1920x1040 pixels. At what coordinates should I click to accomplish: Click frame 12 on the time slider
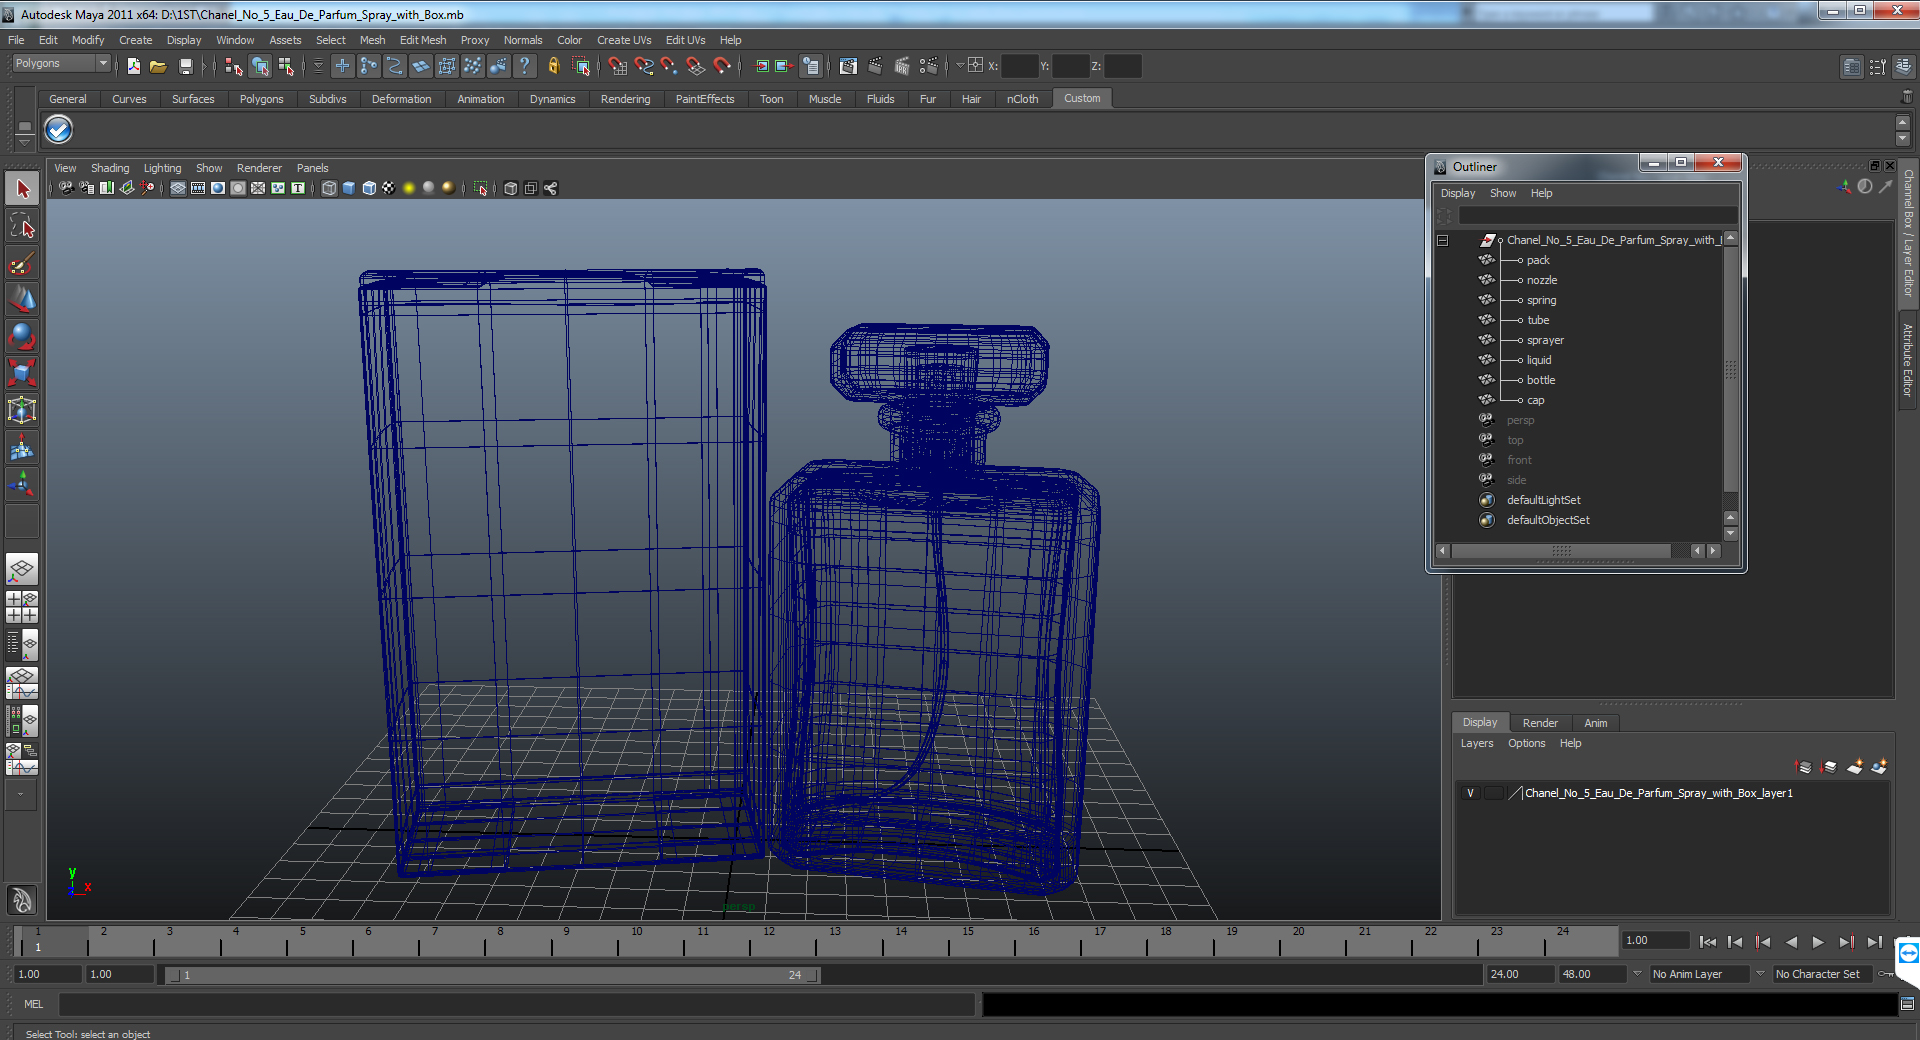point(768,940)
